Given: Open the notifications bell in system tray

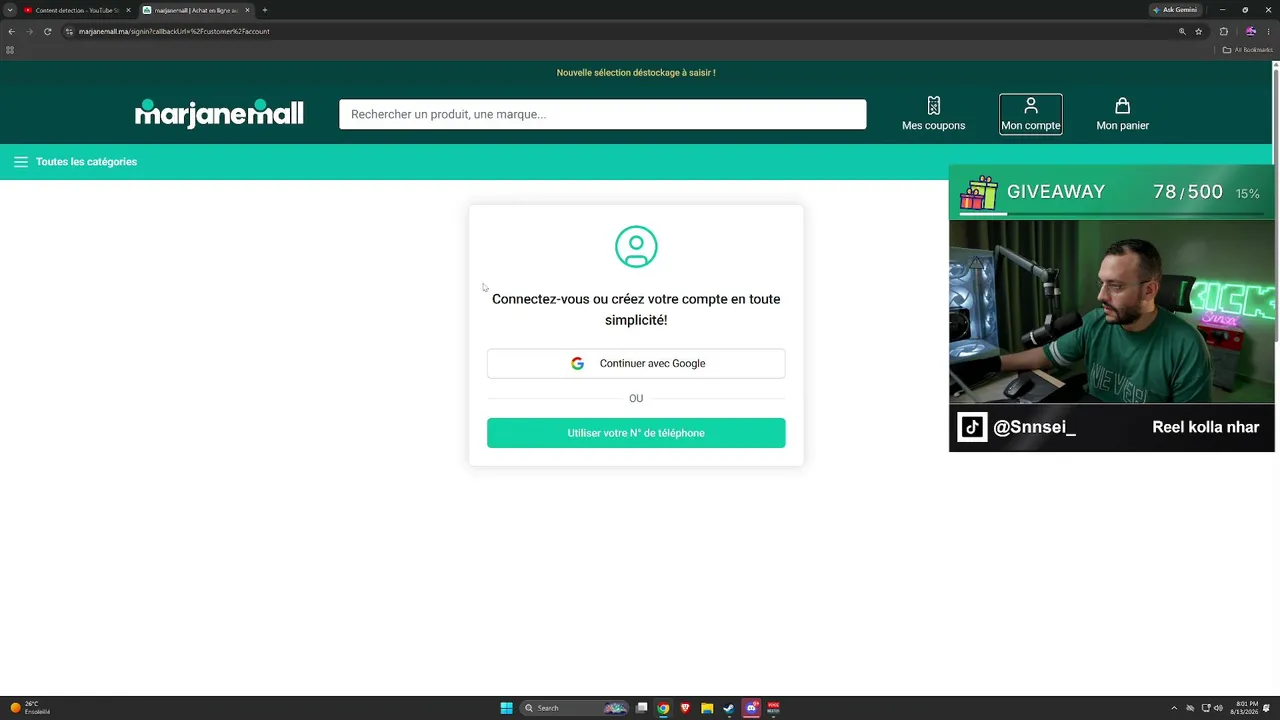Looking at the screenshot, I should [1267, 708].
